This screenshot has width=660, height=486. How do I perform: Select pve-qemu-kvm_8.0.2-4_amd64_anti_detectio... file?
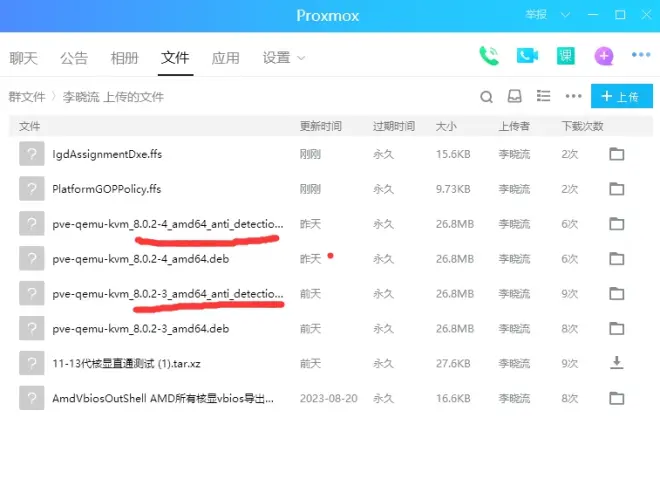(168, 224)
